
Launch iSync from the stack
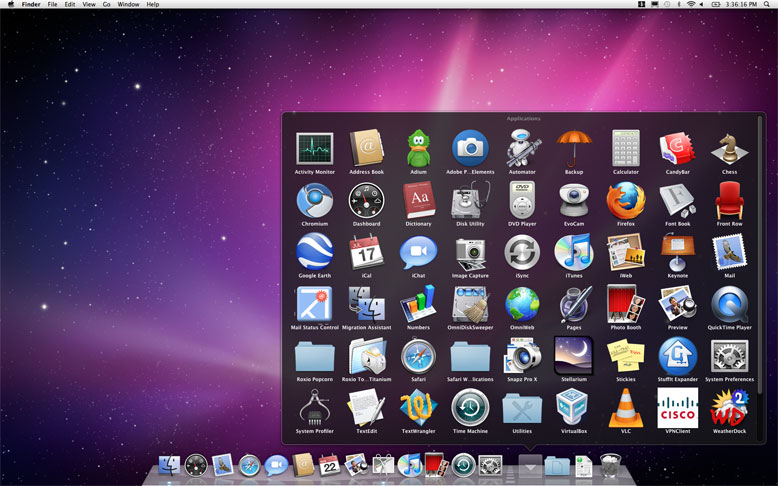point(522,252)
